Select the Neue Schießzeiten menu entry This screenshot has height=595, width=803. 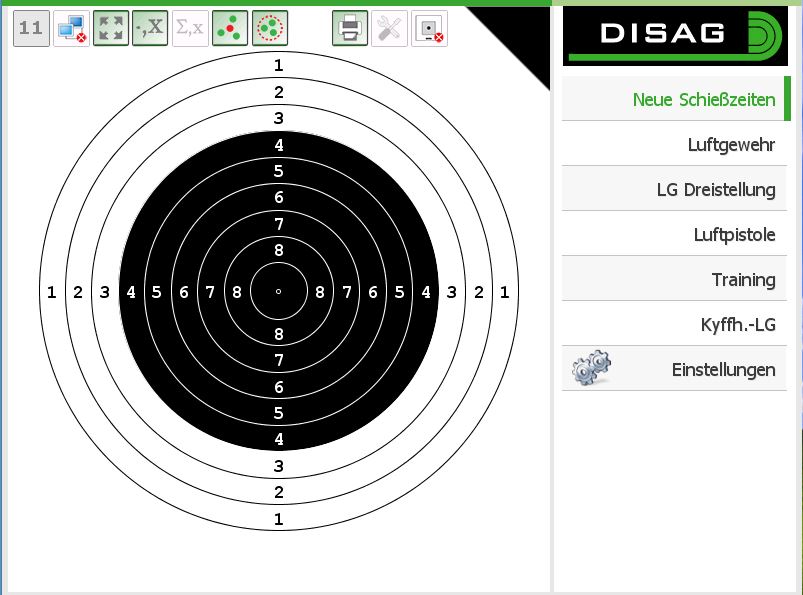tap(703, 99)
